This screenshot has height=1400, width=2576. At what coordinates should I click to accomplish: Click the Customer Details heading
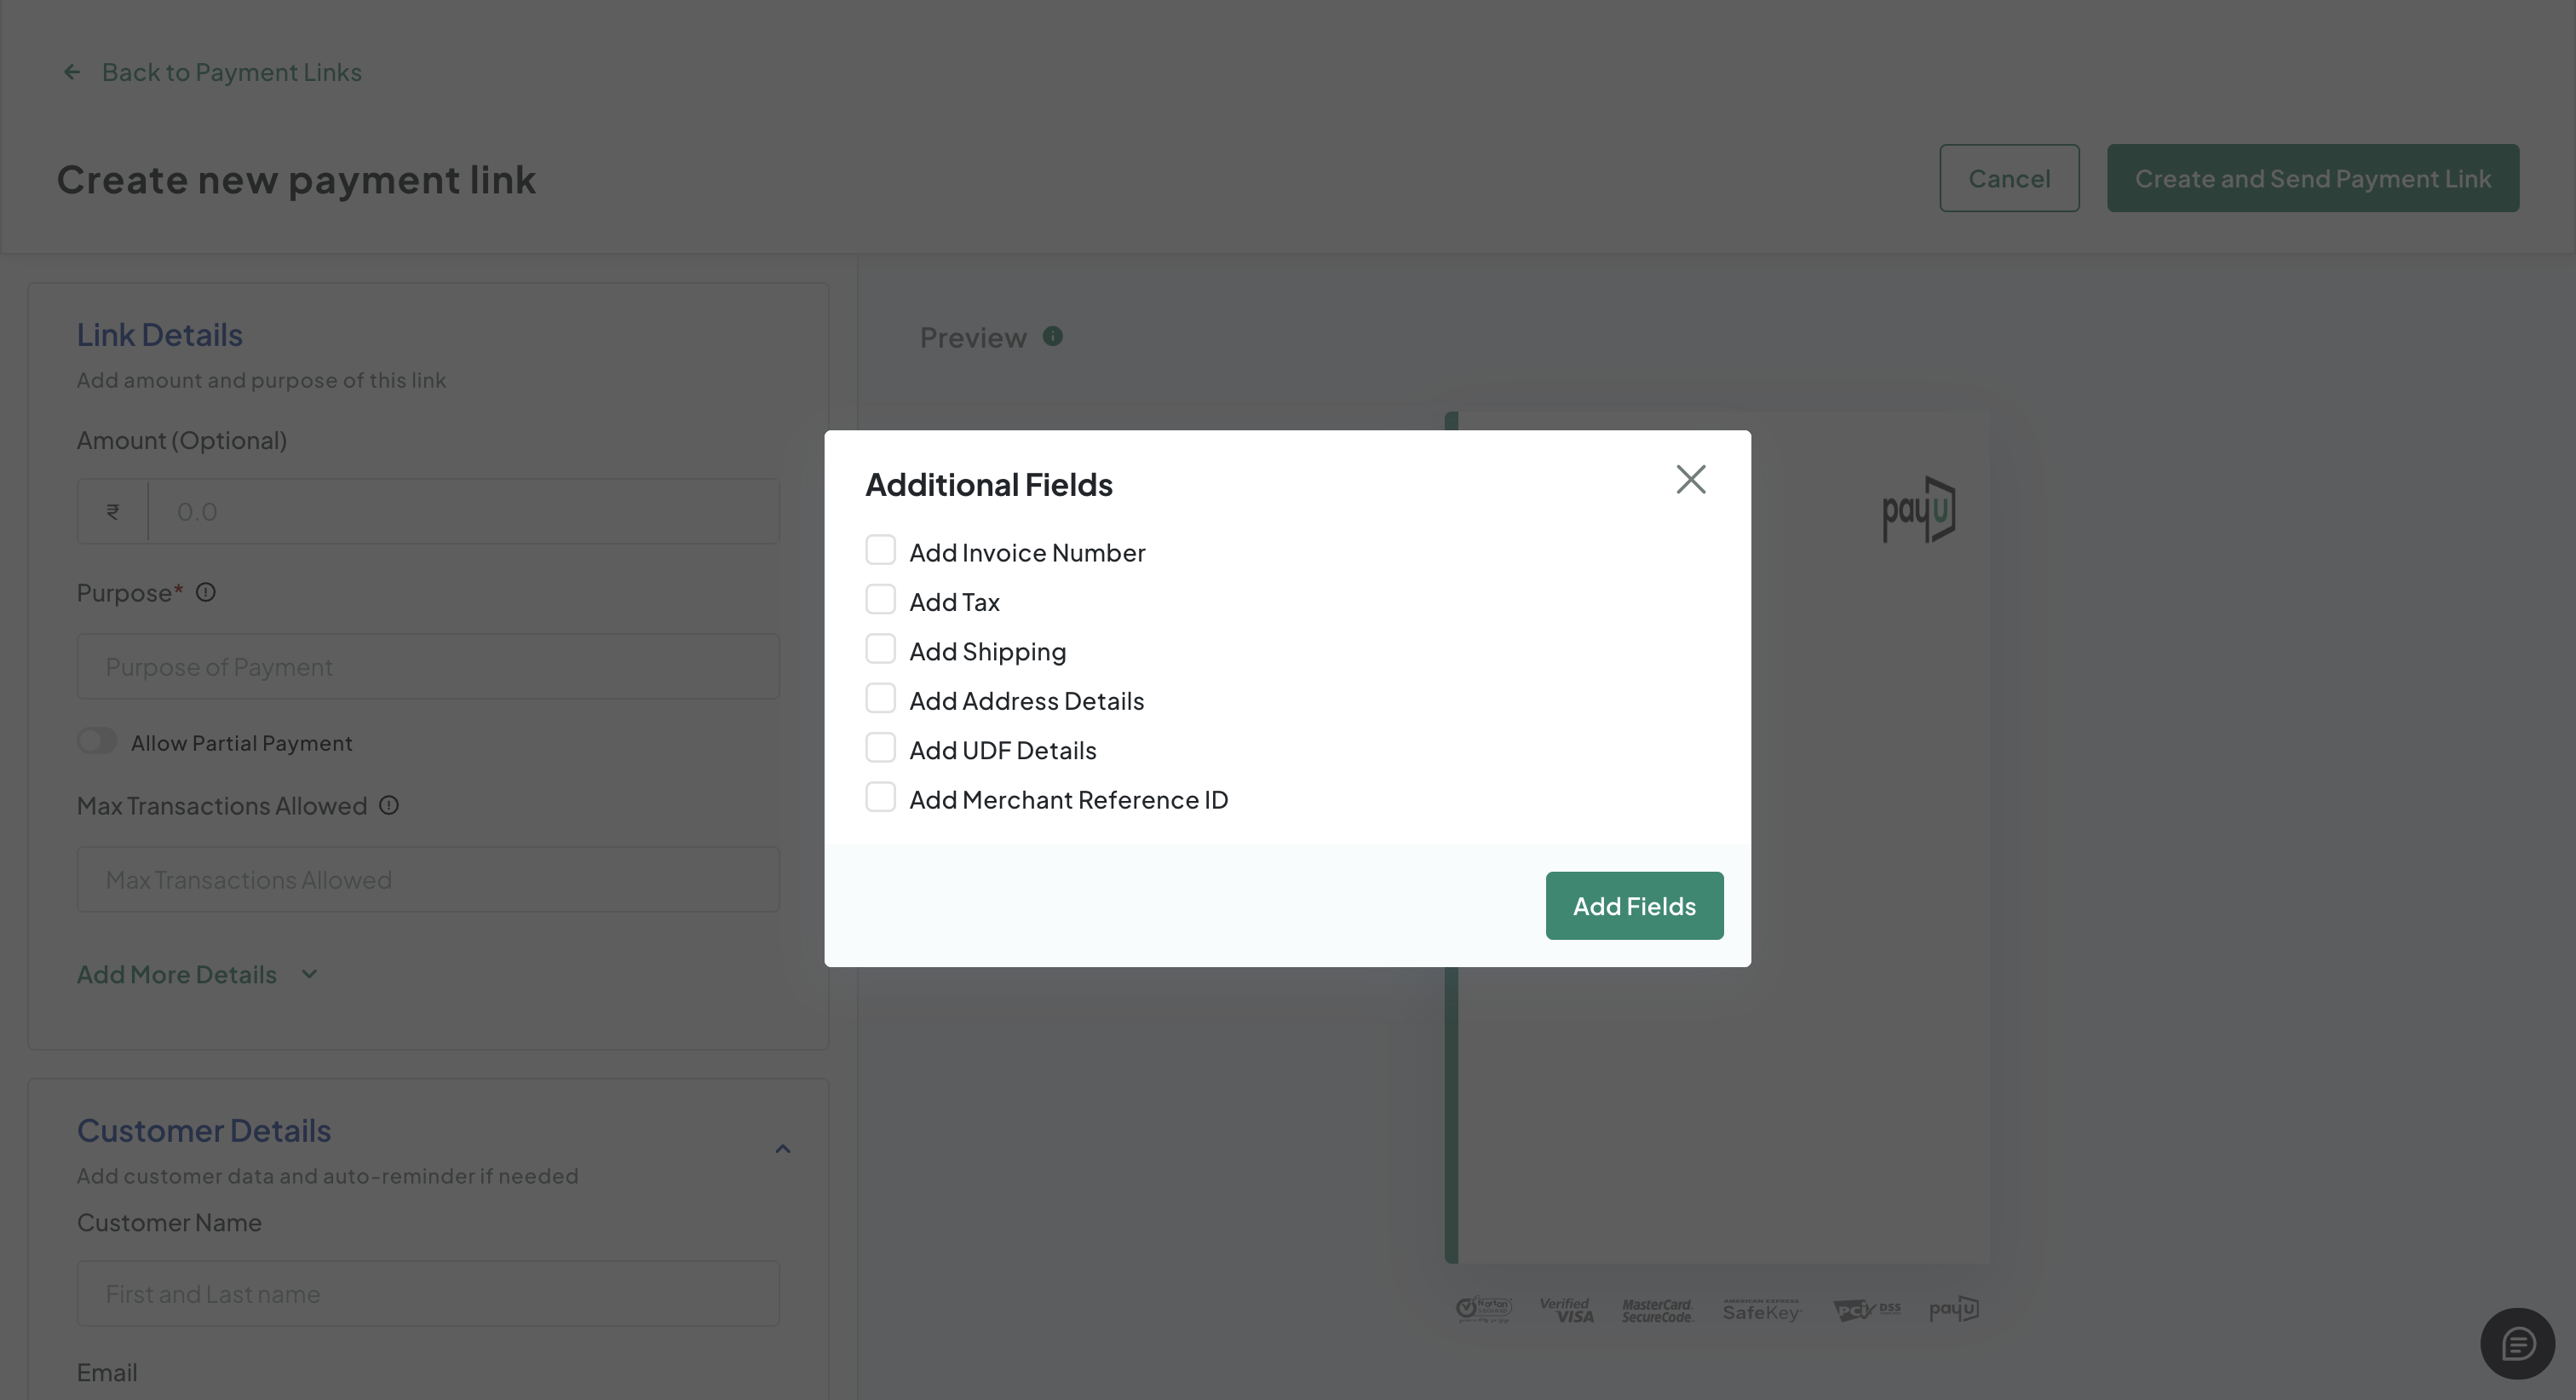coord(204,1131)
